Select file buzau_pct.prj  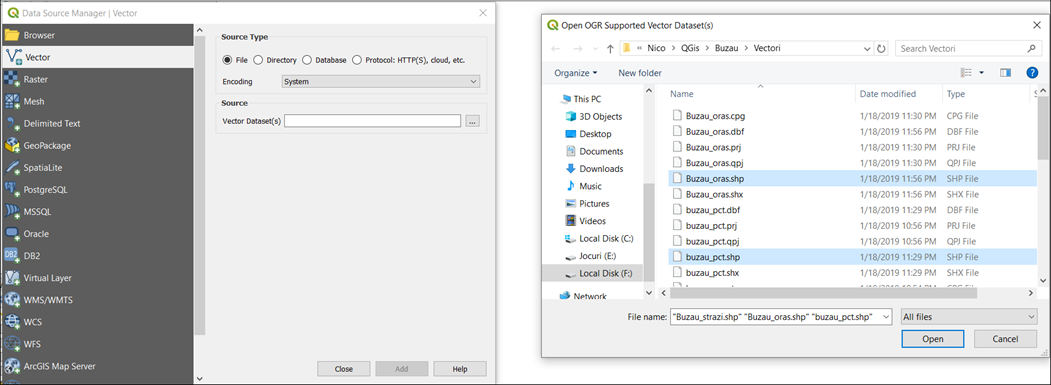pyautogui.click(x=712, y=225)
